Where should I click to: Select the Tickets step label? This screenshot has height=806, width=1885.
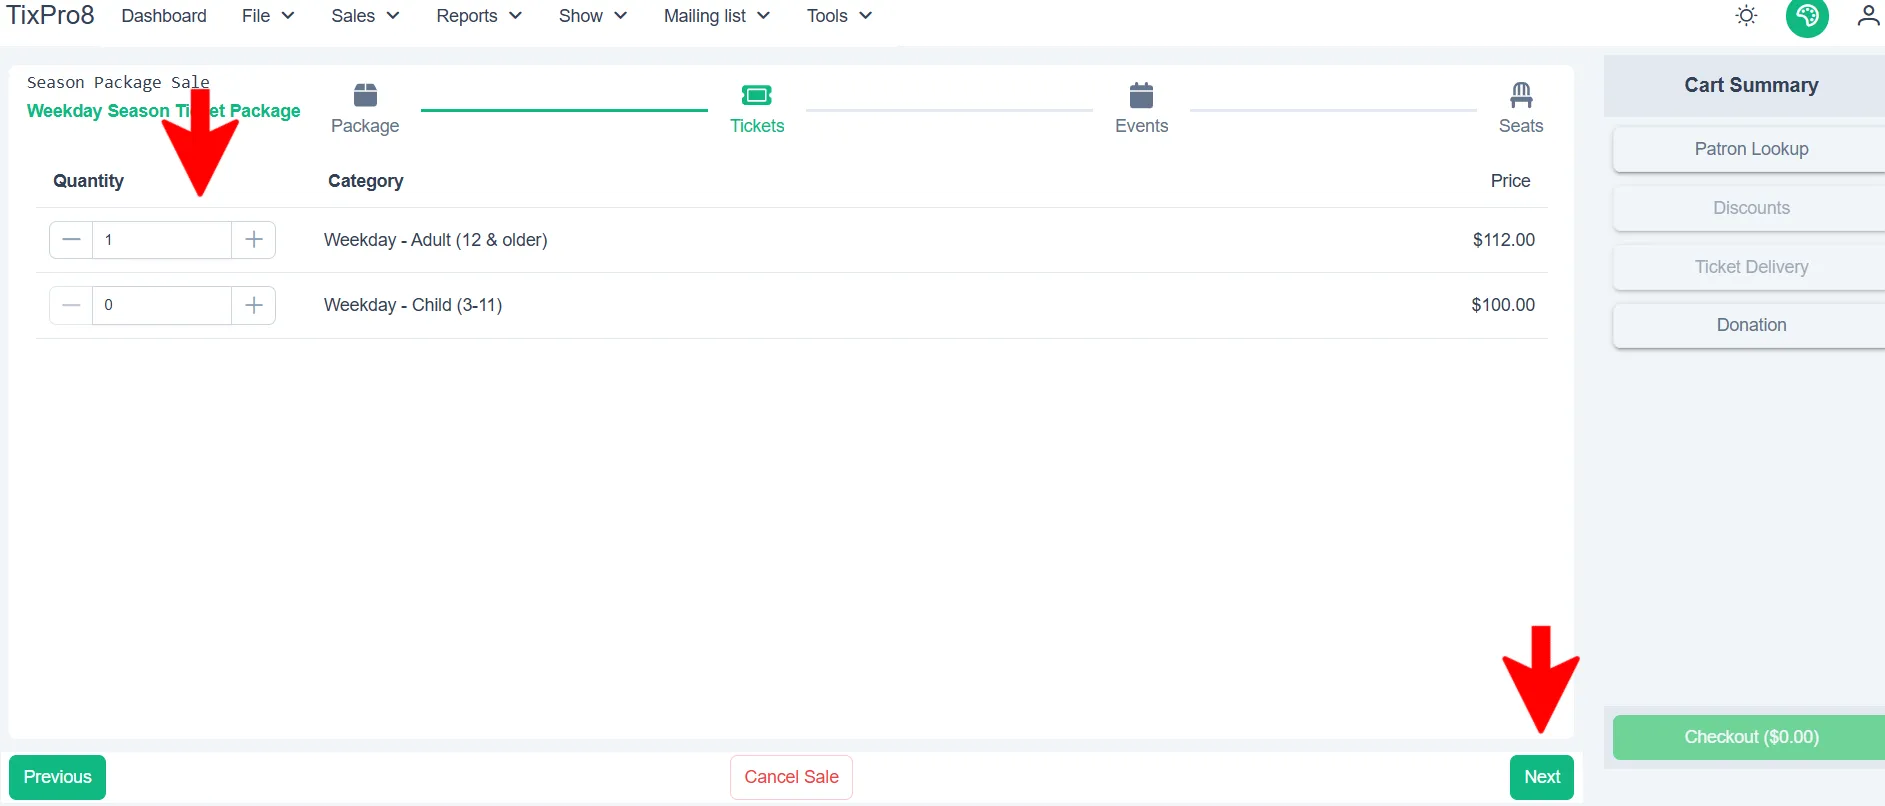pyautogui.click(x=757, y=126)
